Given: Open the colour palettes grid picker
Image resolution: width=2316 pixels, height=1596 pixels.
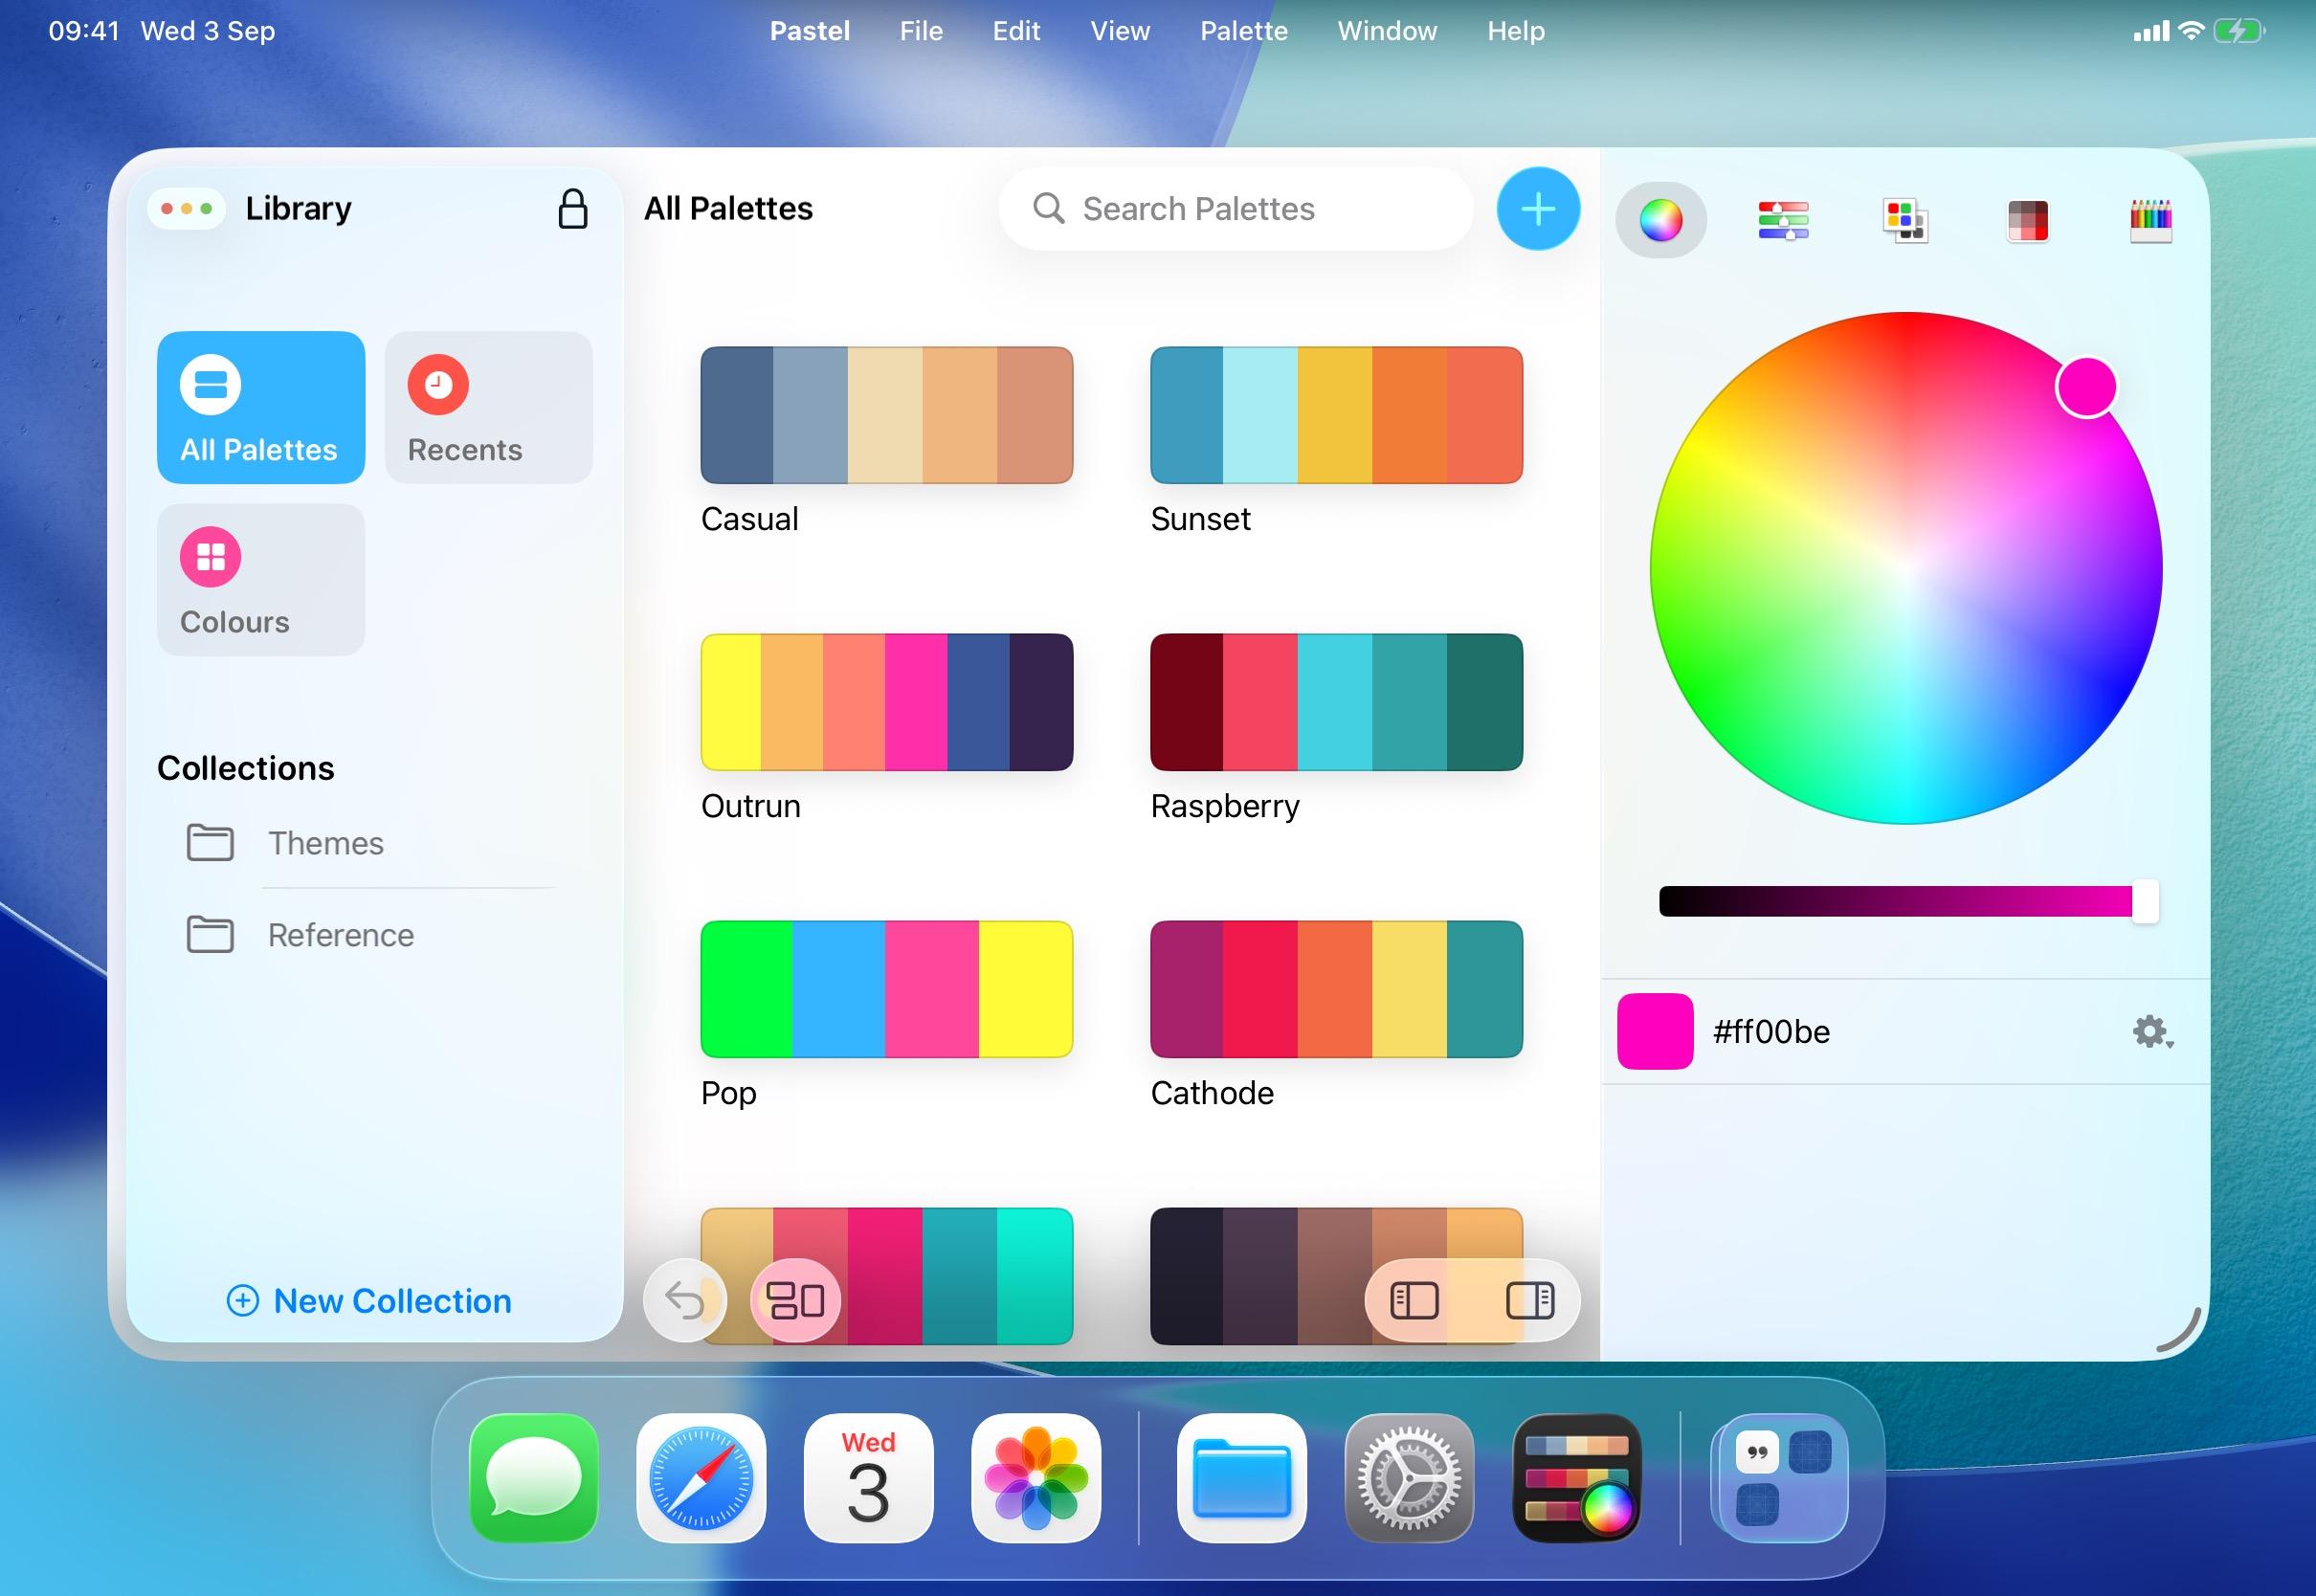Looking at the screenshot, I should click(x=1905, y=220).
